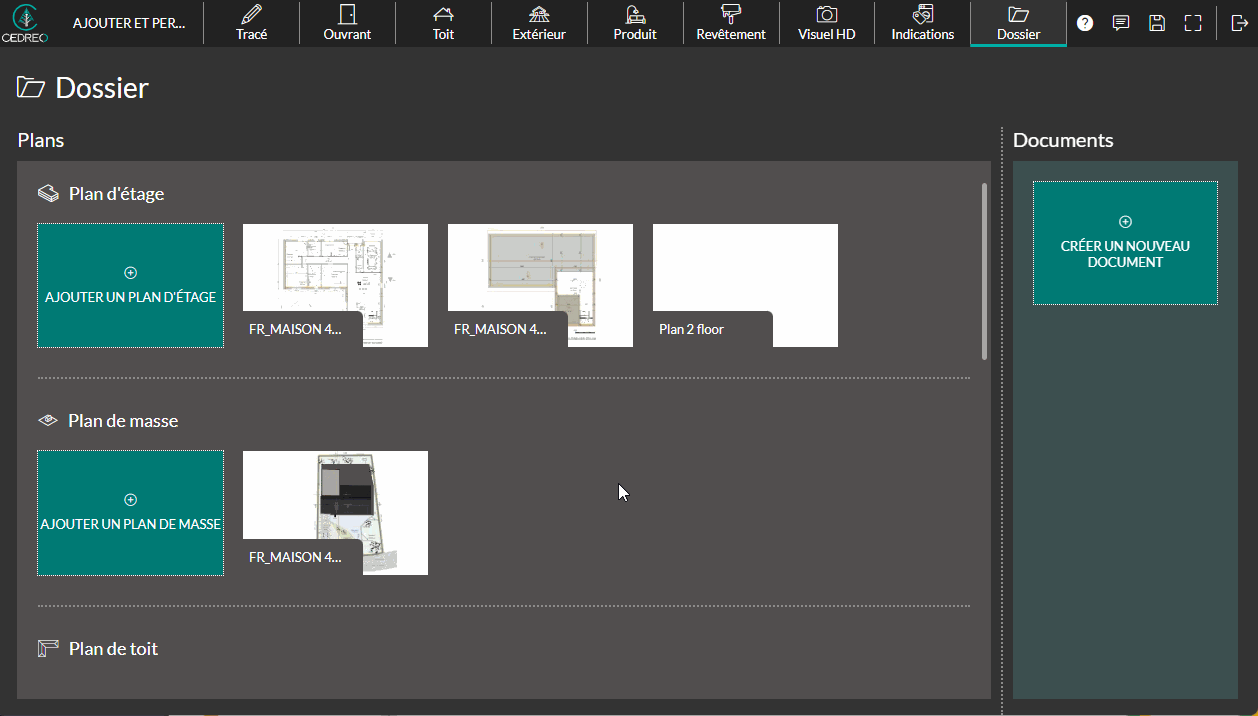The height and width of the screenshot is (716, 1258).
Task: Open the Plan 2 floor thumbnail
Action: coord(745,285)
